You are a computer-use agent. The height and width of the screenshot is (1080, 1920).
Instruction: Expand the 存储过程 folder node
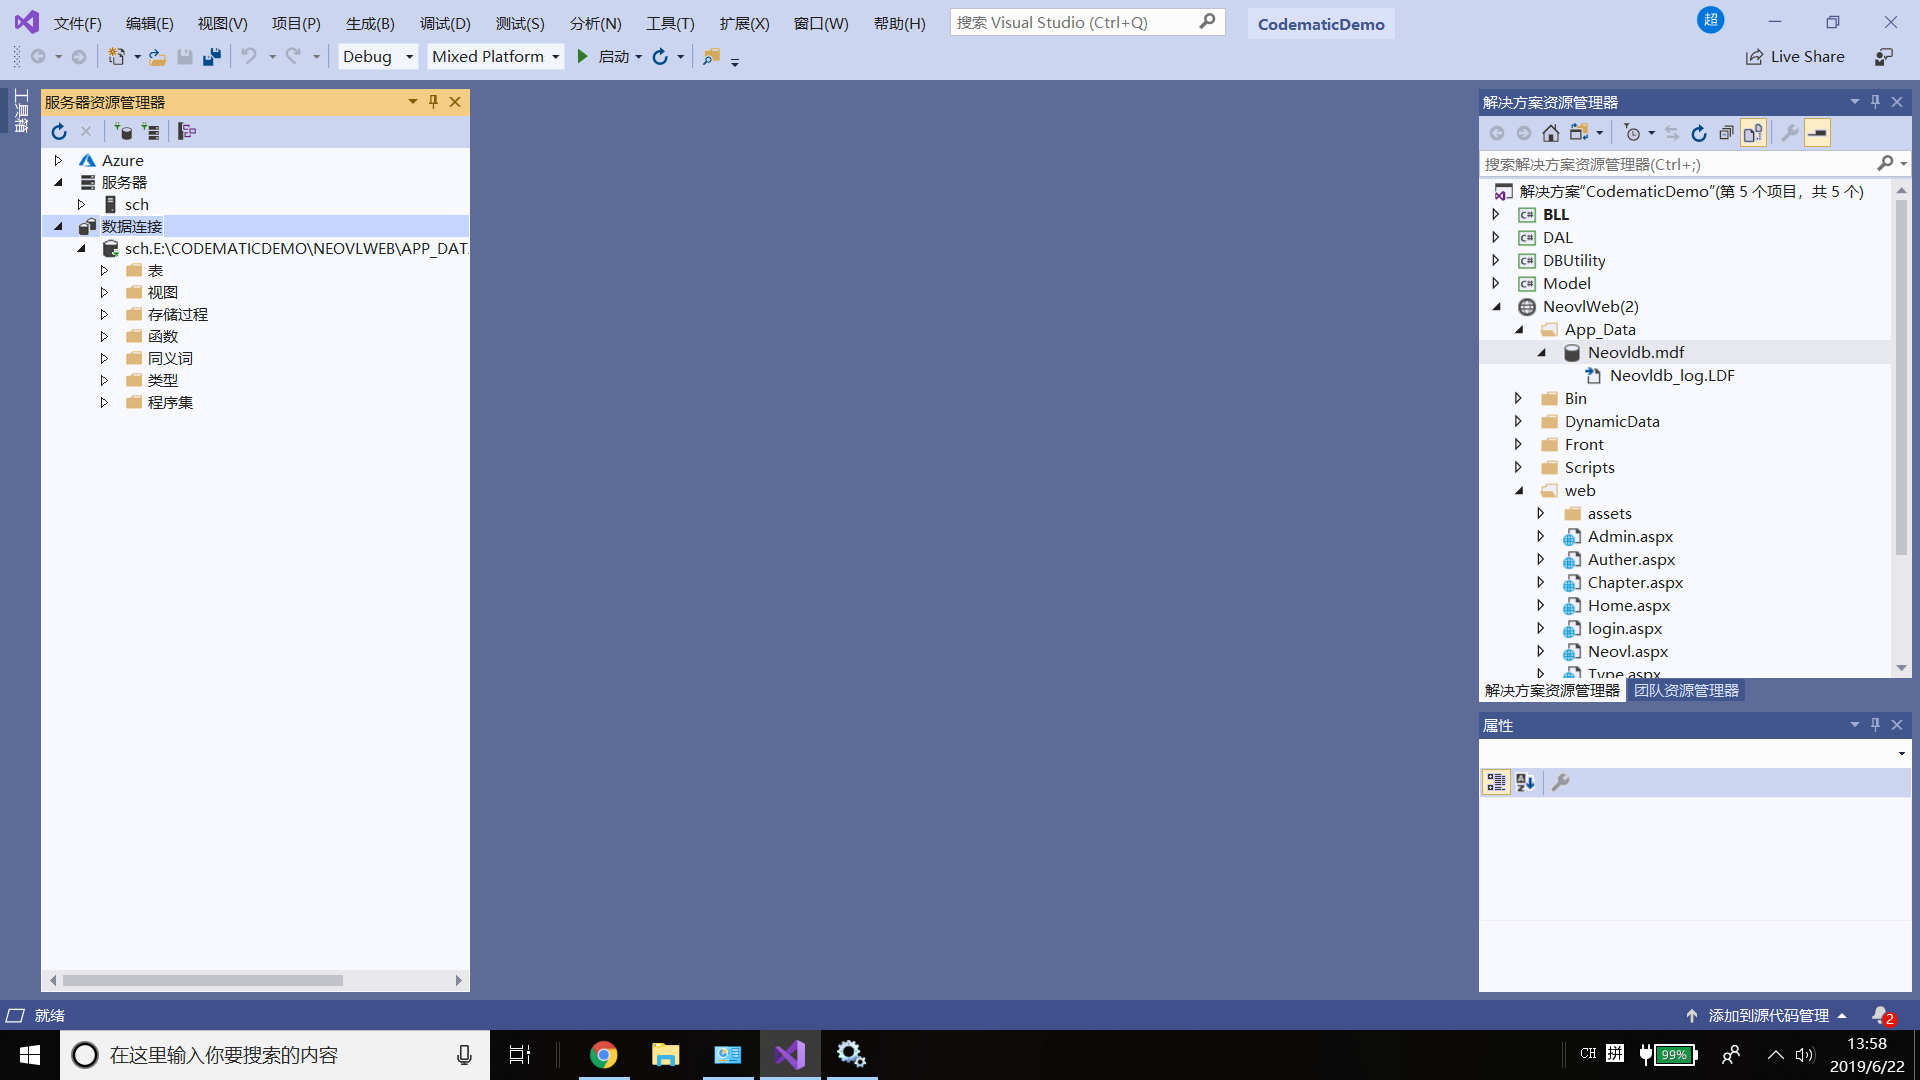click(x=104, y=314)
